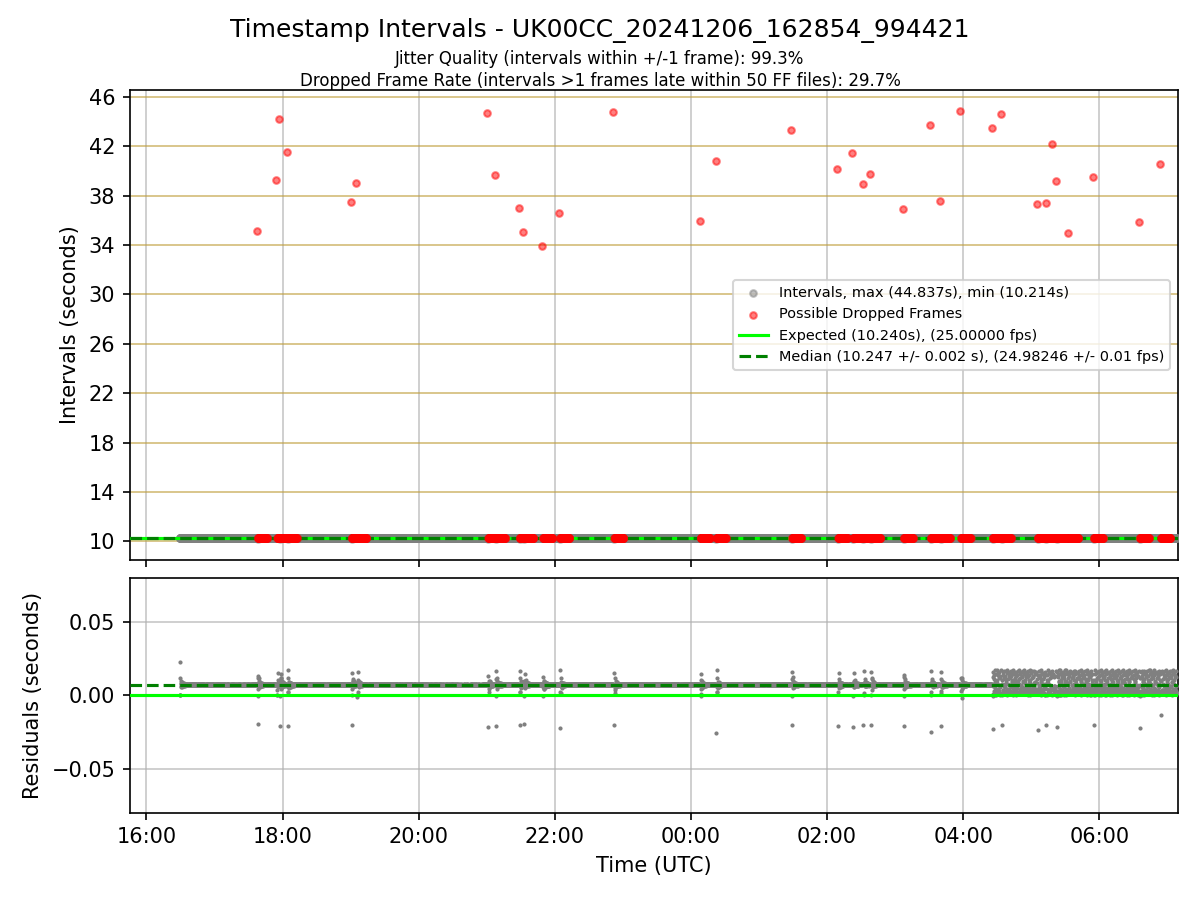This screenshot has height=900, width=1200.
Task: Click the x-axis tick label '04:00'
Action: coord(962,834)
